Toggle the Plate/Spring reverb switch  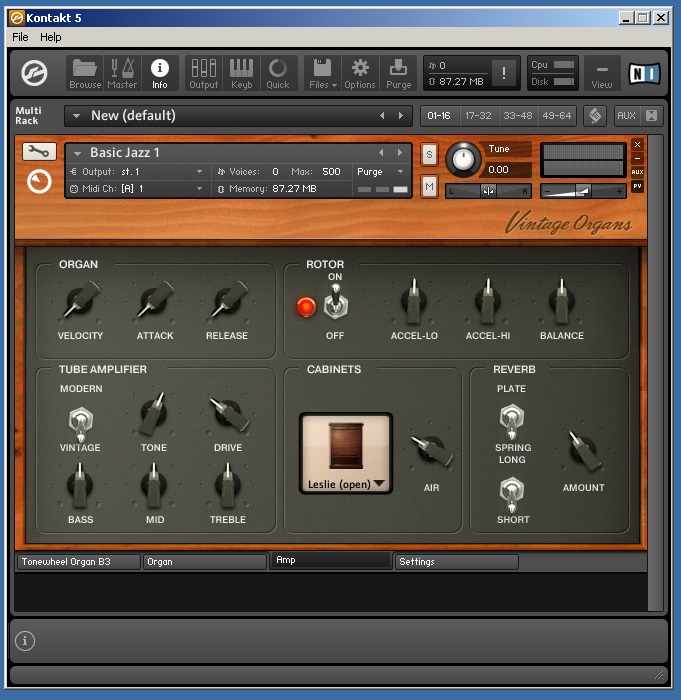click(x=511, y=418)
